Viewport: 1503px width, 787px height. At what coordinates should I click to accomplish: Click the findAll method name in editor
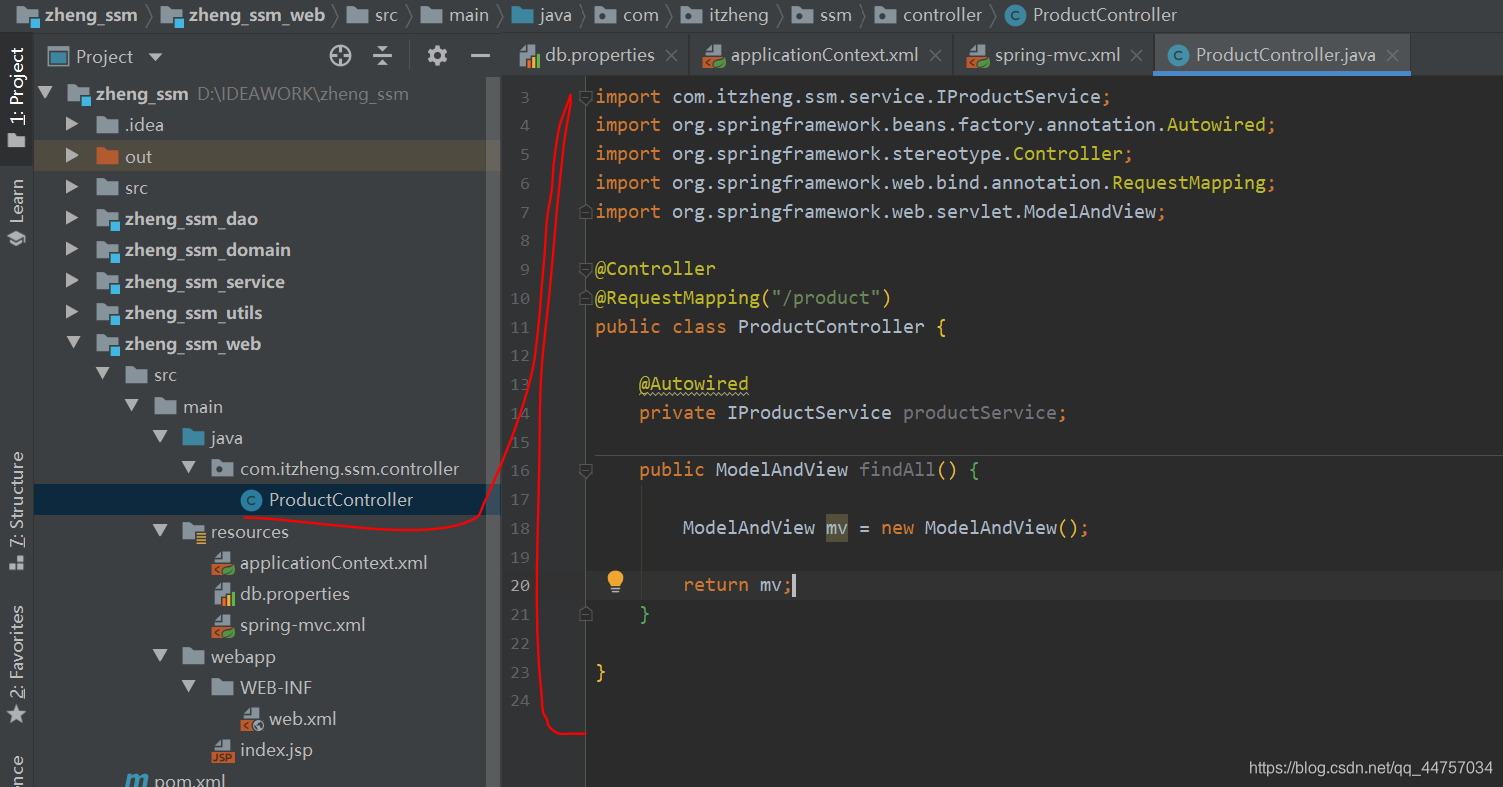(897, 470)
